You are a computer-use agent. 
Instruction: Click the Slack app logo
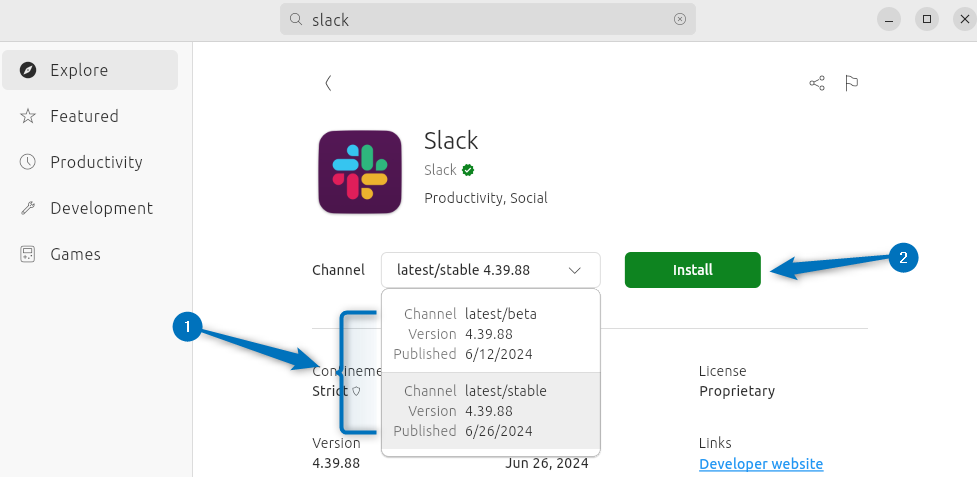[x=360, y=172]
